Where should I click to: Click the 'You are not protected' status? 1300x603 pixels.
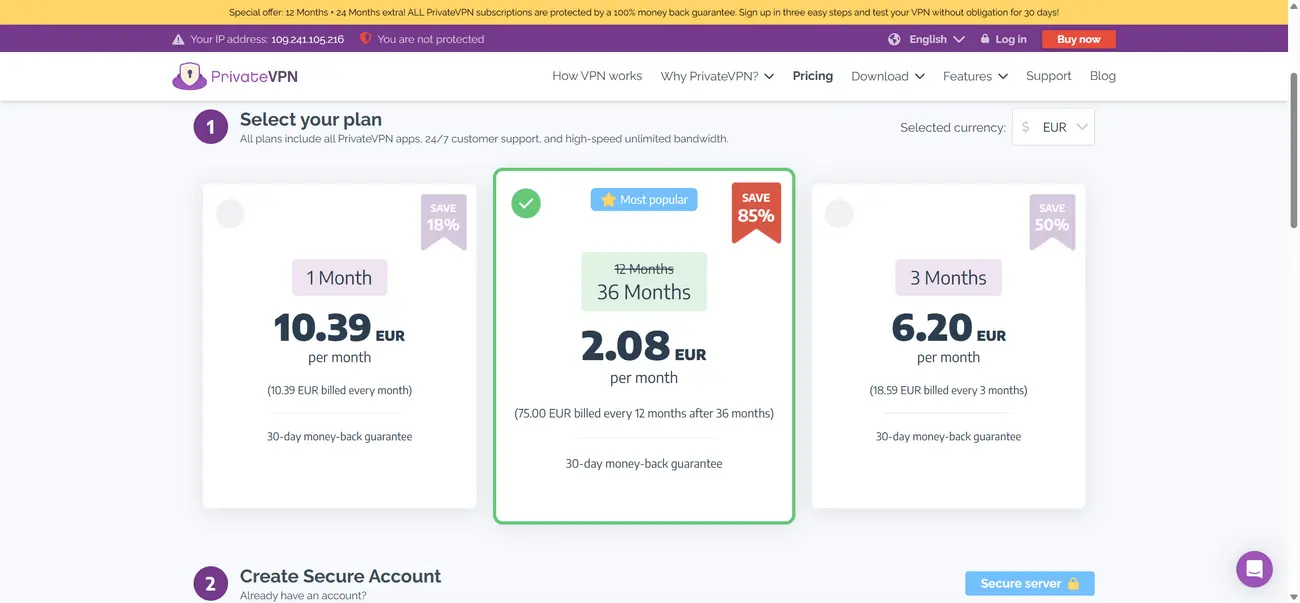tap(431, 39)
